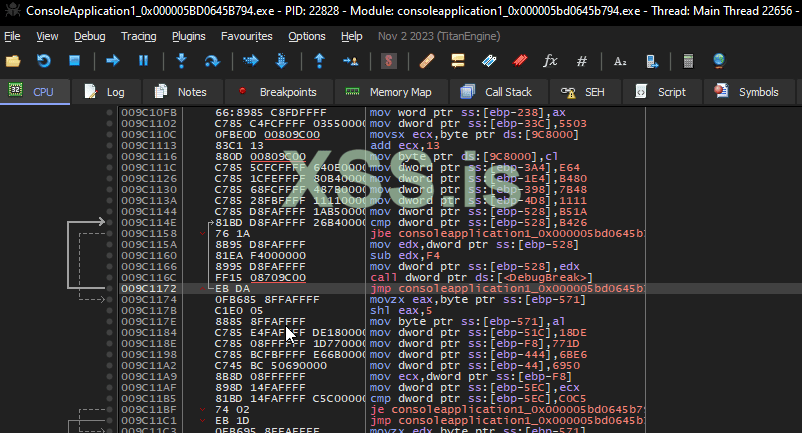This screenshot has height=433, width=802.
Task: Show the Labels tag icon
Action: pyautogui.click(x=489, y=61)
